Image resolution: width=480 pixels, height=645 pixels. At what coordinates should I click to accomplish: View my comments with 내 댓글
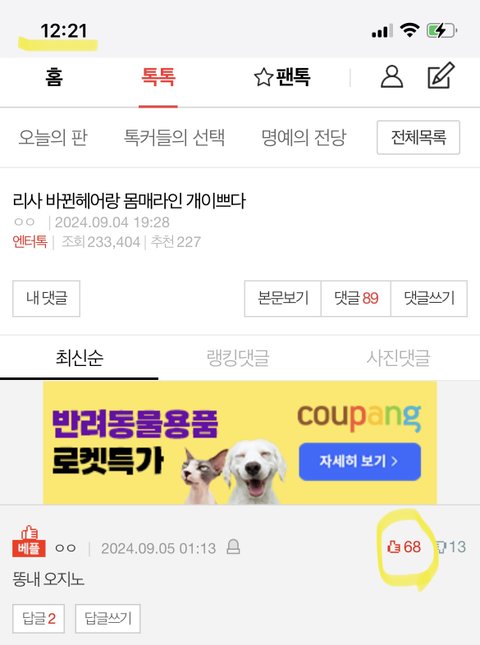coord(46,298)
